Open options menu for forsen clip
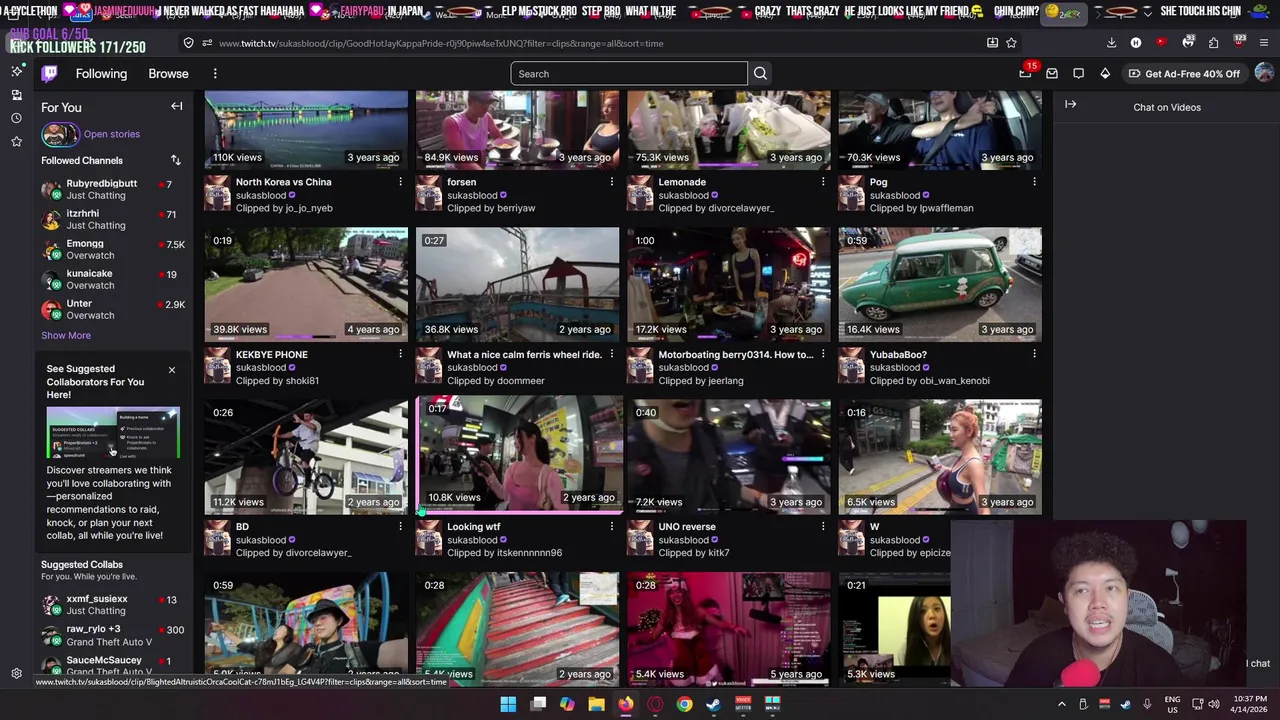The height and width of the screenshot is (720, 1280). point(611,182)
